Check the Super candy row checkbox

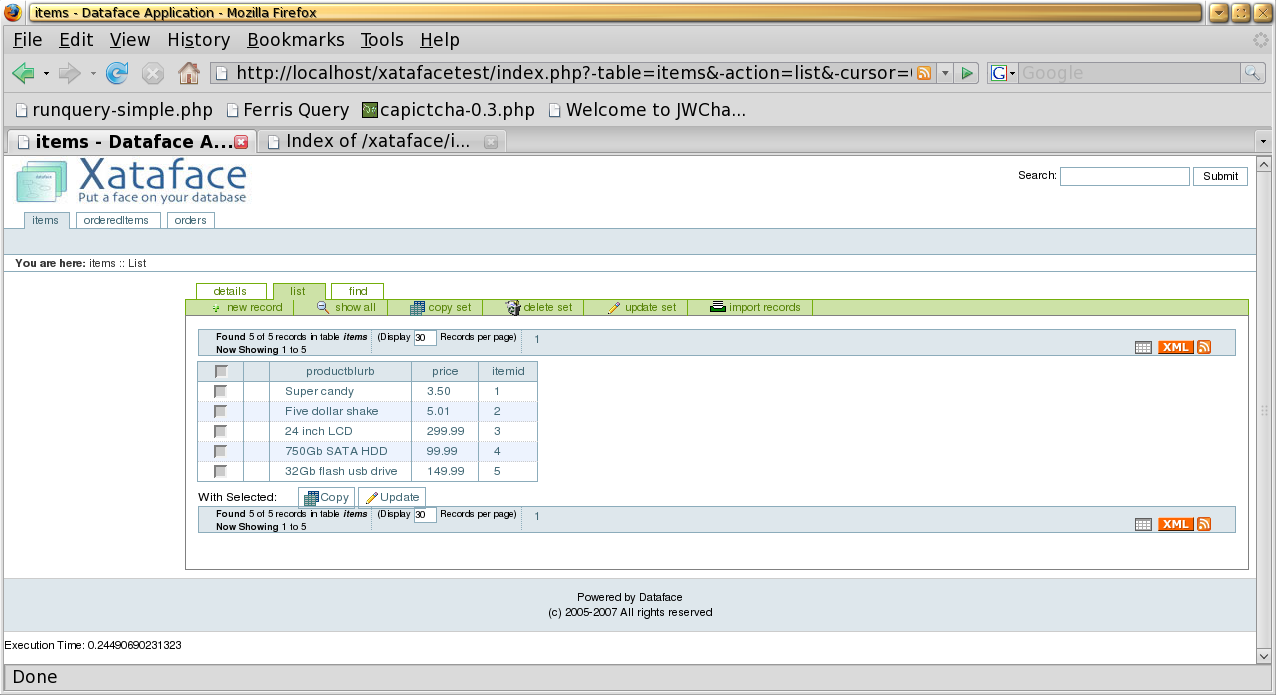(x=221, y=391)
